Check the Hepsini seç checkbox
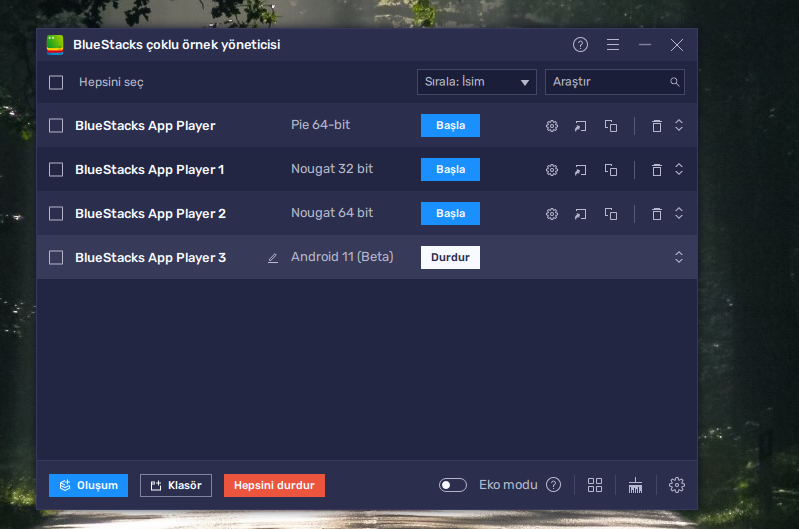 [56, 83]
